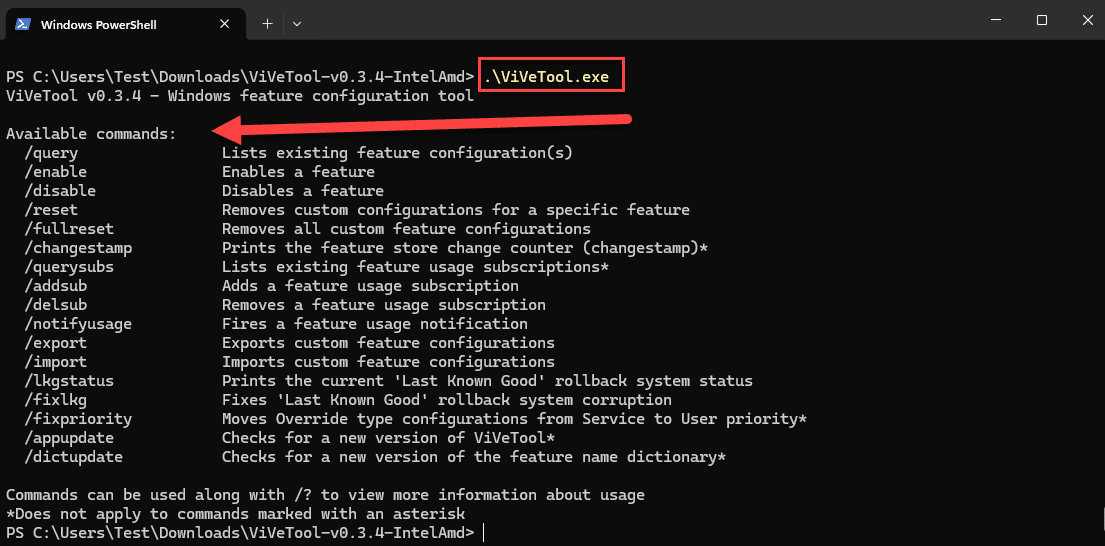The height and width of the screenshot is (546, 1105).
Task: Click 'Checks for a new version of ViVeTool*'
Action: pos(388,438)
